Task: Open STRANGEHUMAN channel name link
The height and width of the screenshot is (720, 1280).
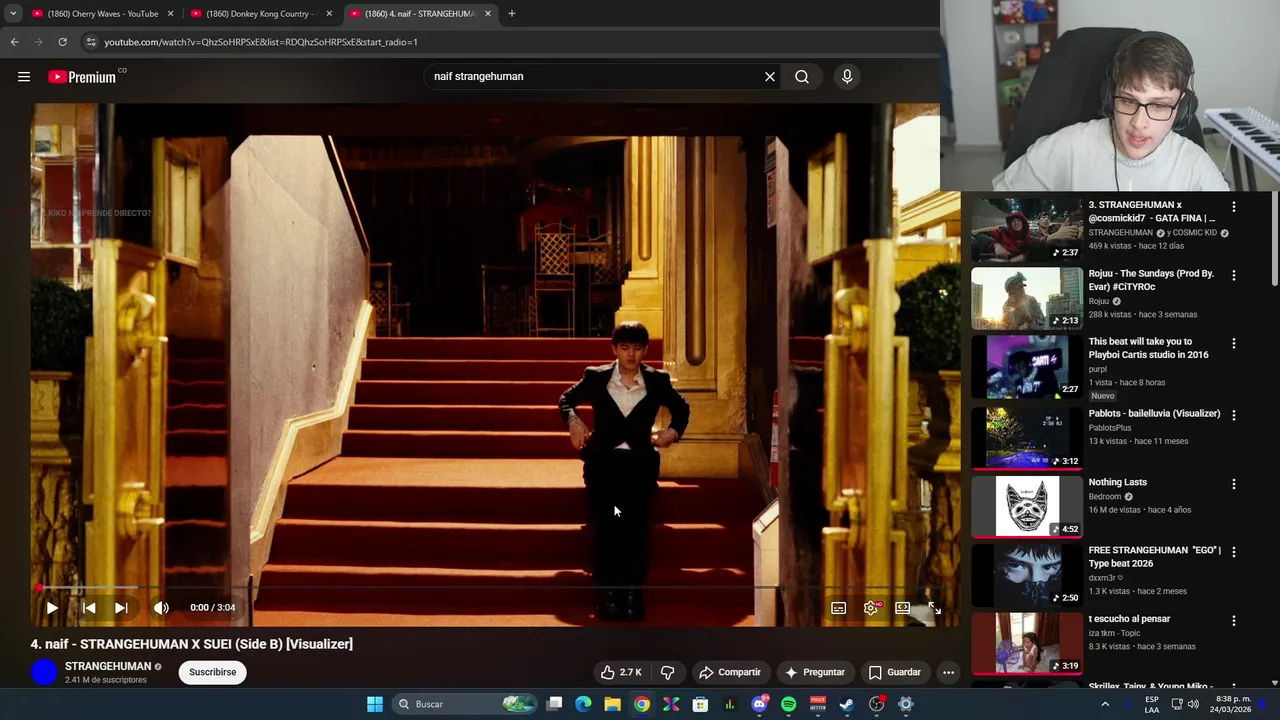Action: pyautogui.click(x=108, y=666)
